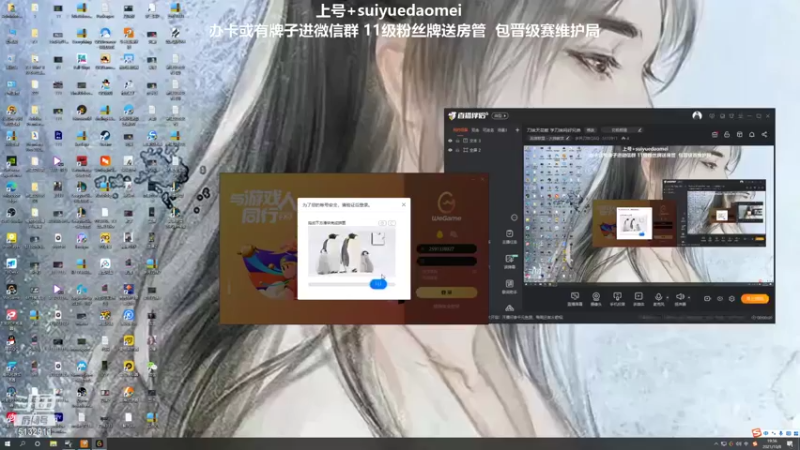The image size is (800, 450).
Task: Click the orange start streaming button
Action: (755, 298)
